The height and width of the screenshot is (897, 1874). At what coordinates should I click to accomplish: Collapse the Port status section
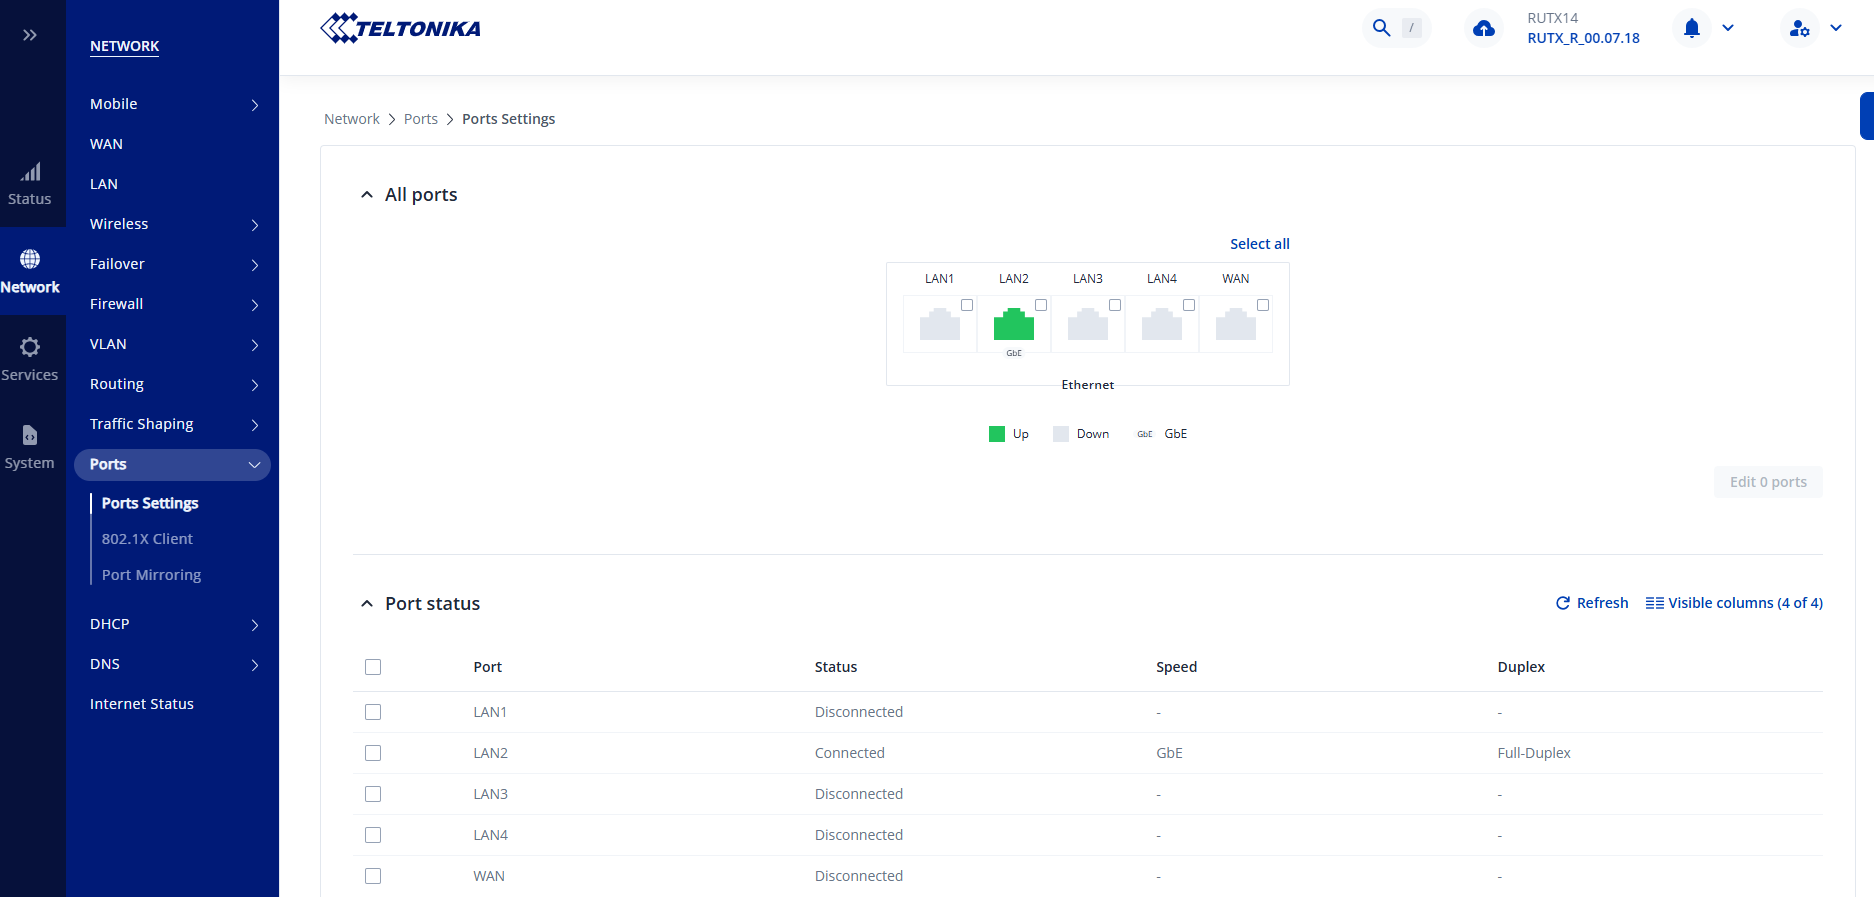(x=367, y=604)
